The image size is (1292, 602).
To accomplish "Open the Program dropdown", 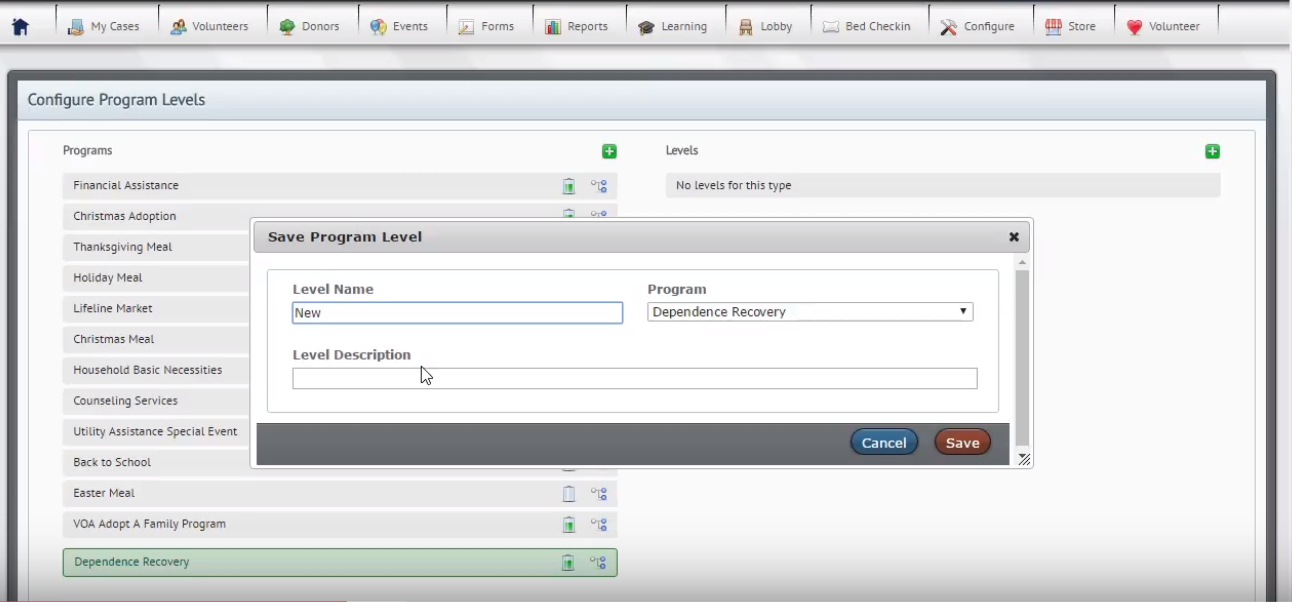I will pyautogui.click(x=810, y=312).
